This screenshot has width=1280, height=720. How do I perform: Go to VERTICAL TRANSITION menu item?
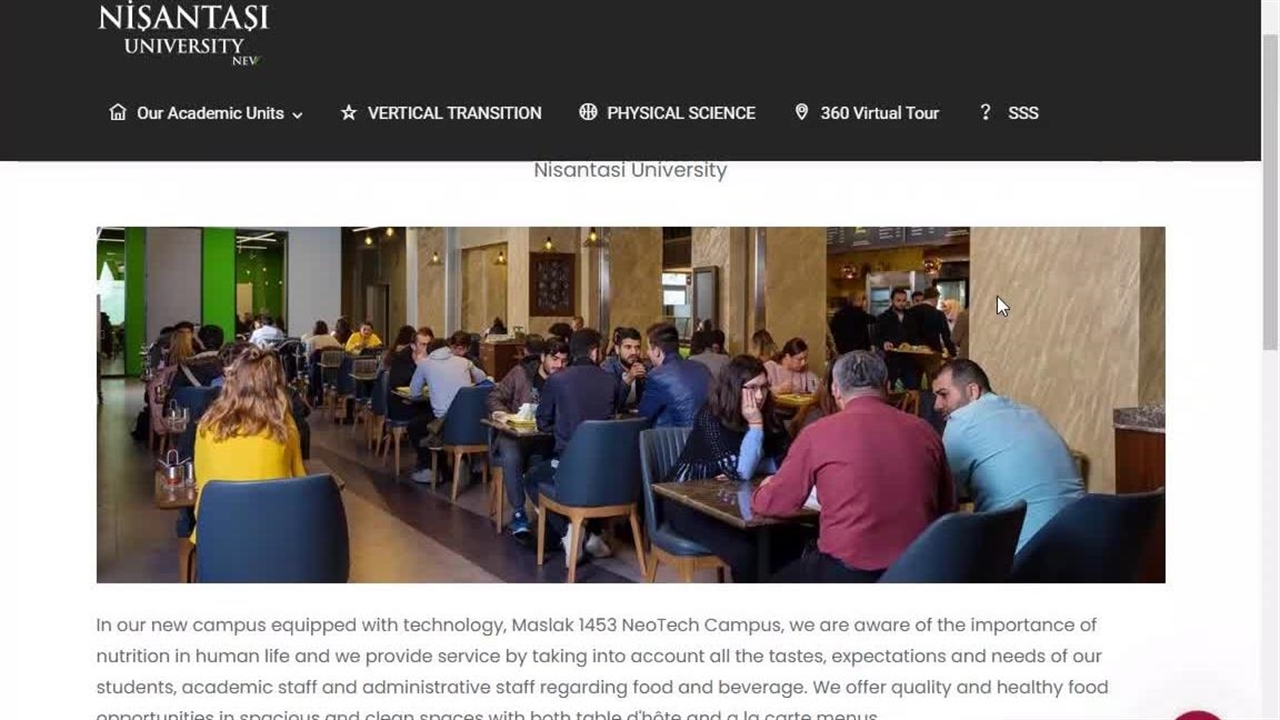tap(454, 113)
